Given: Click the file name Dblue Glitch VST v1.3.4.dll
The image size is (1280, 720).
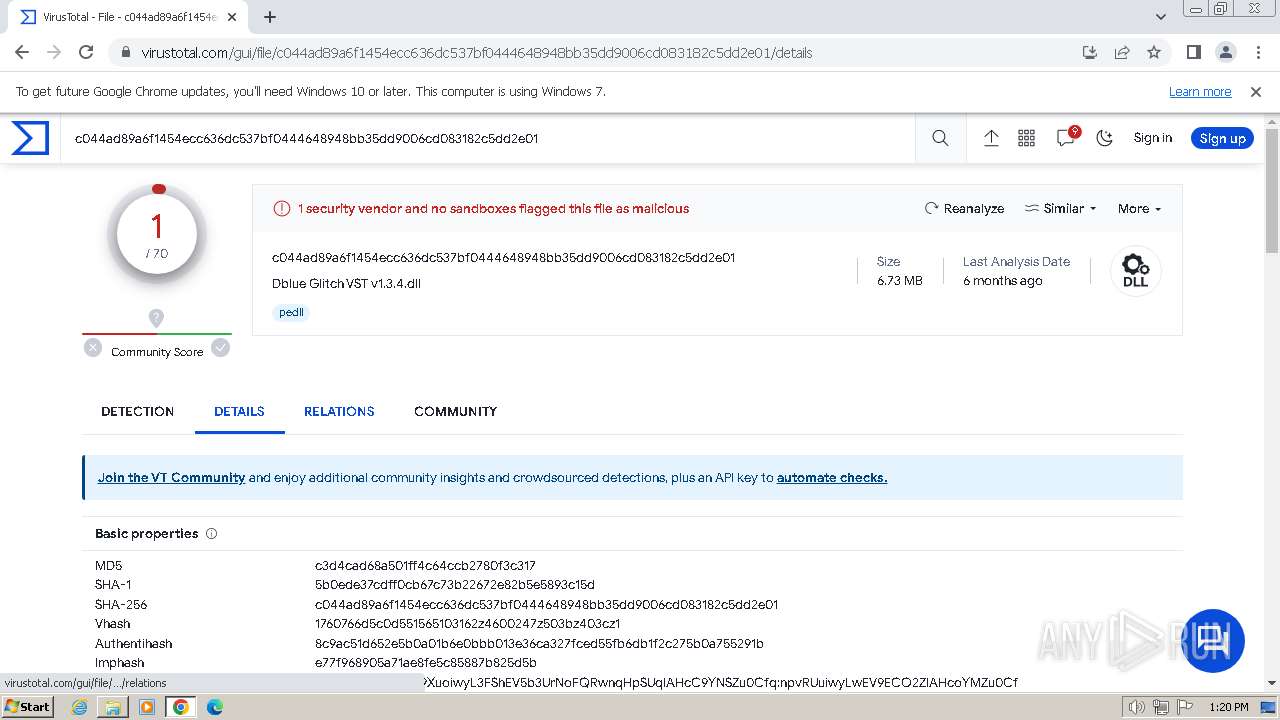Looking at the screenshot, I should [x=346, y=283].
